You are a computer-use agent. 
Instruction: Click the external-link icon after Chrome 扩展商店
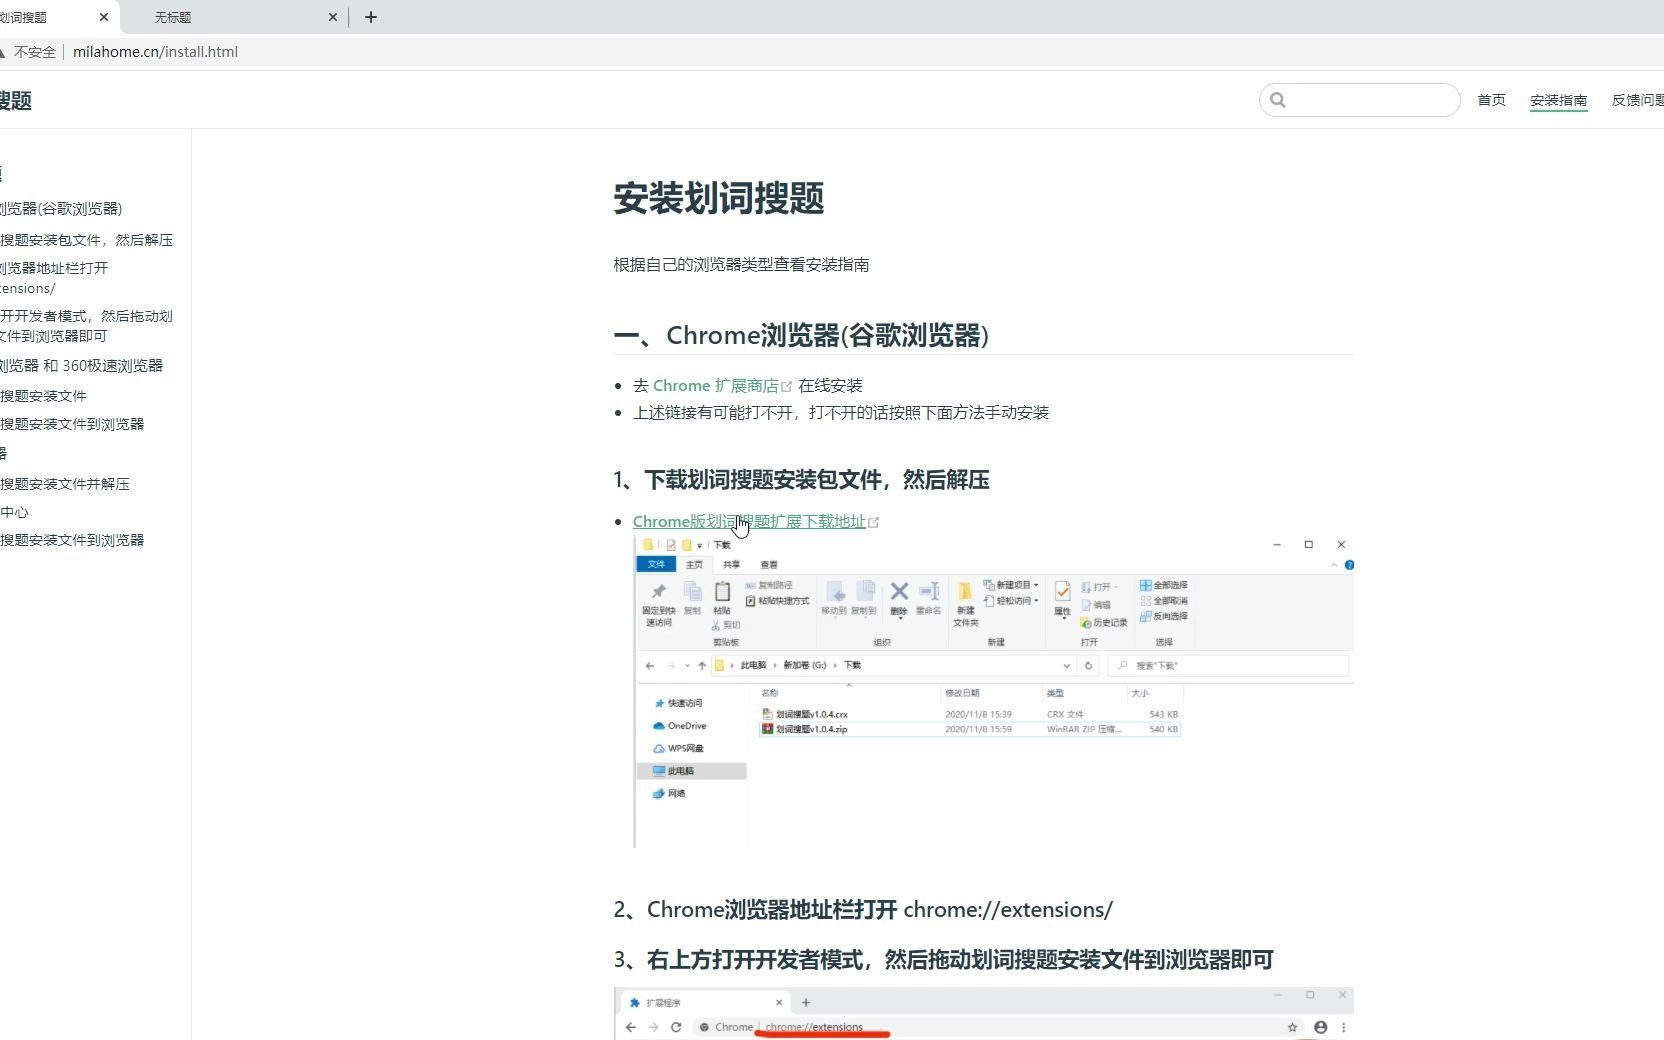(x=786, y=386)
